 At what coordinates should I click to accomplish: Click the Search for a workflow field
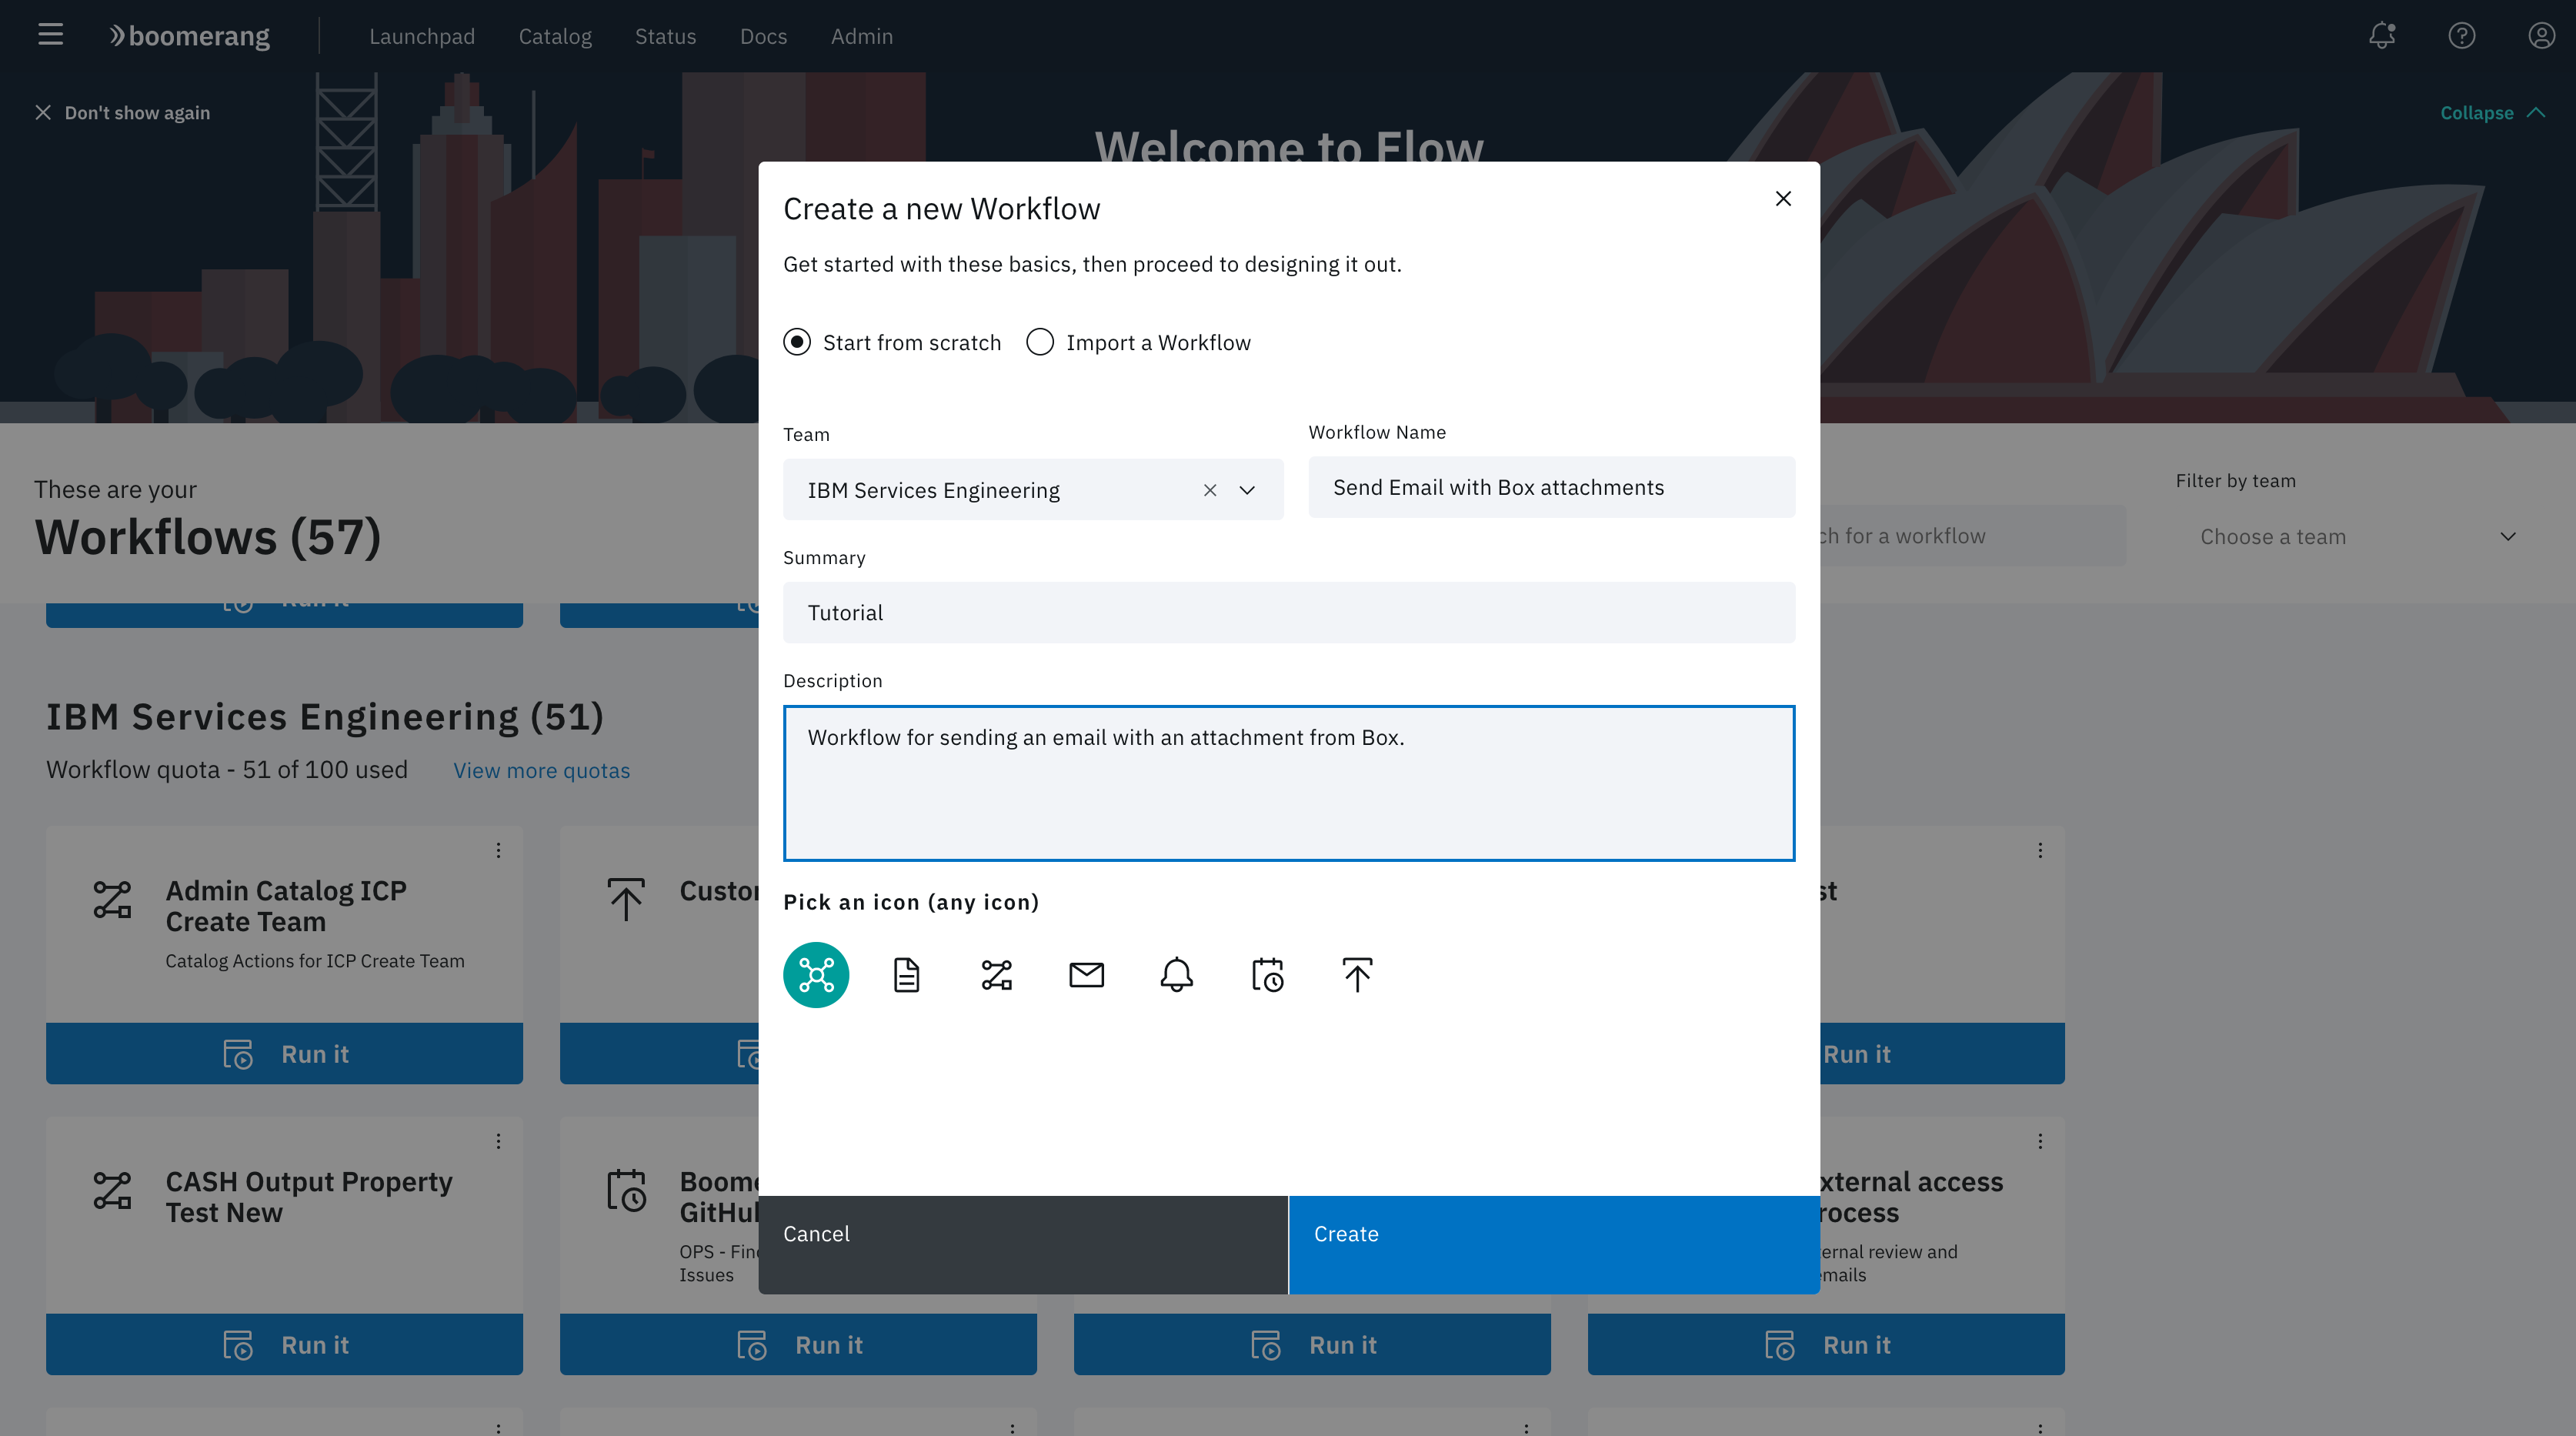pos(1972,536)
